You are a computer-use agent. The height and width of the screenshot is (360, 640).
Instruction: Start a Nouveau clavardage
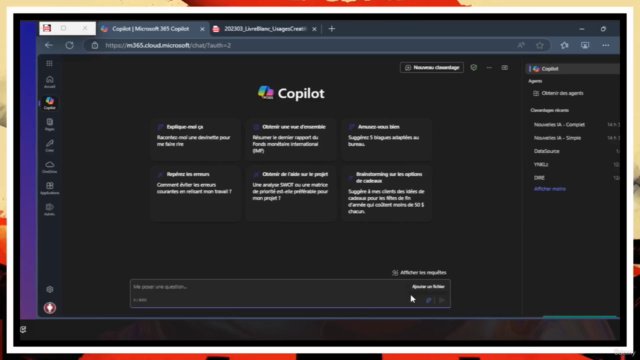(x=432, y=67)
